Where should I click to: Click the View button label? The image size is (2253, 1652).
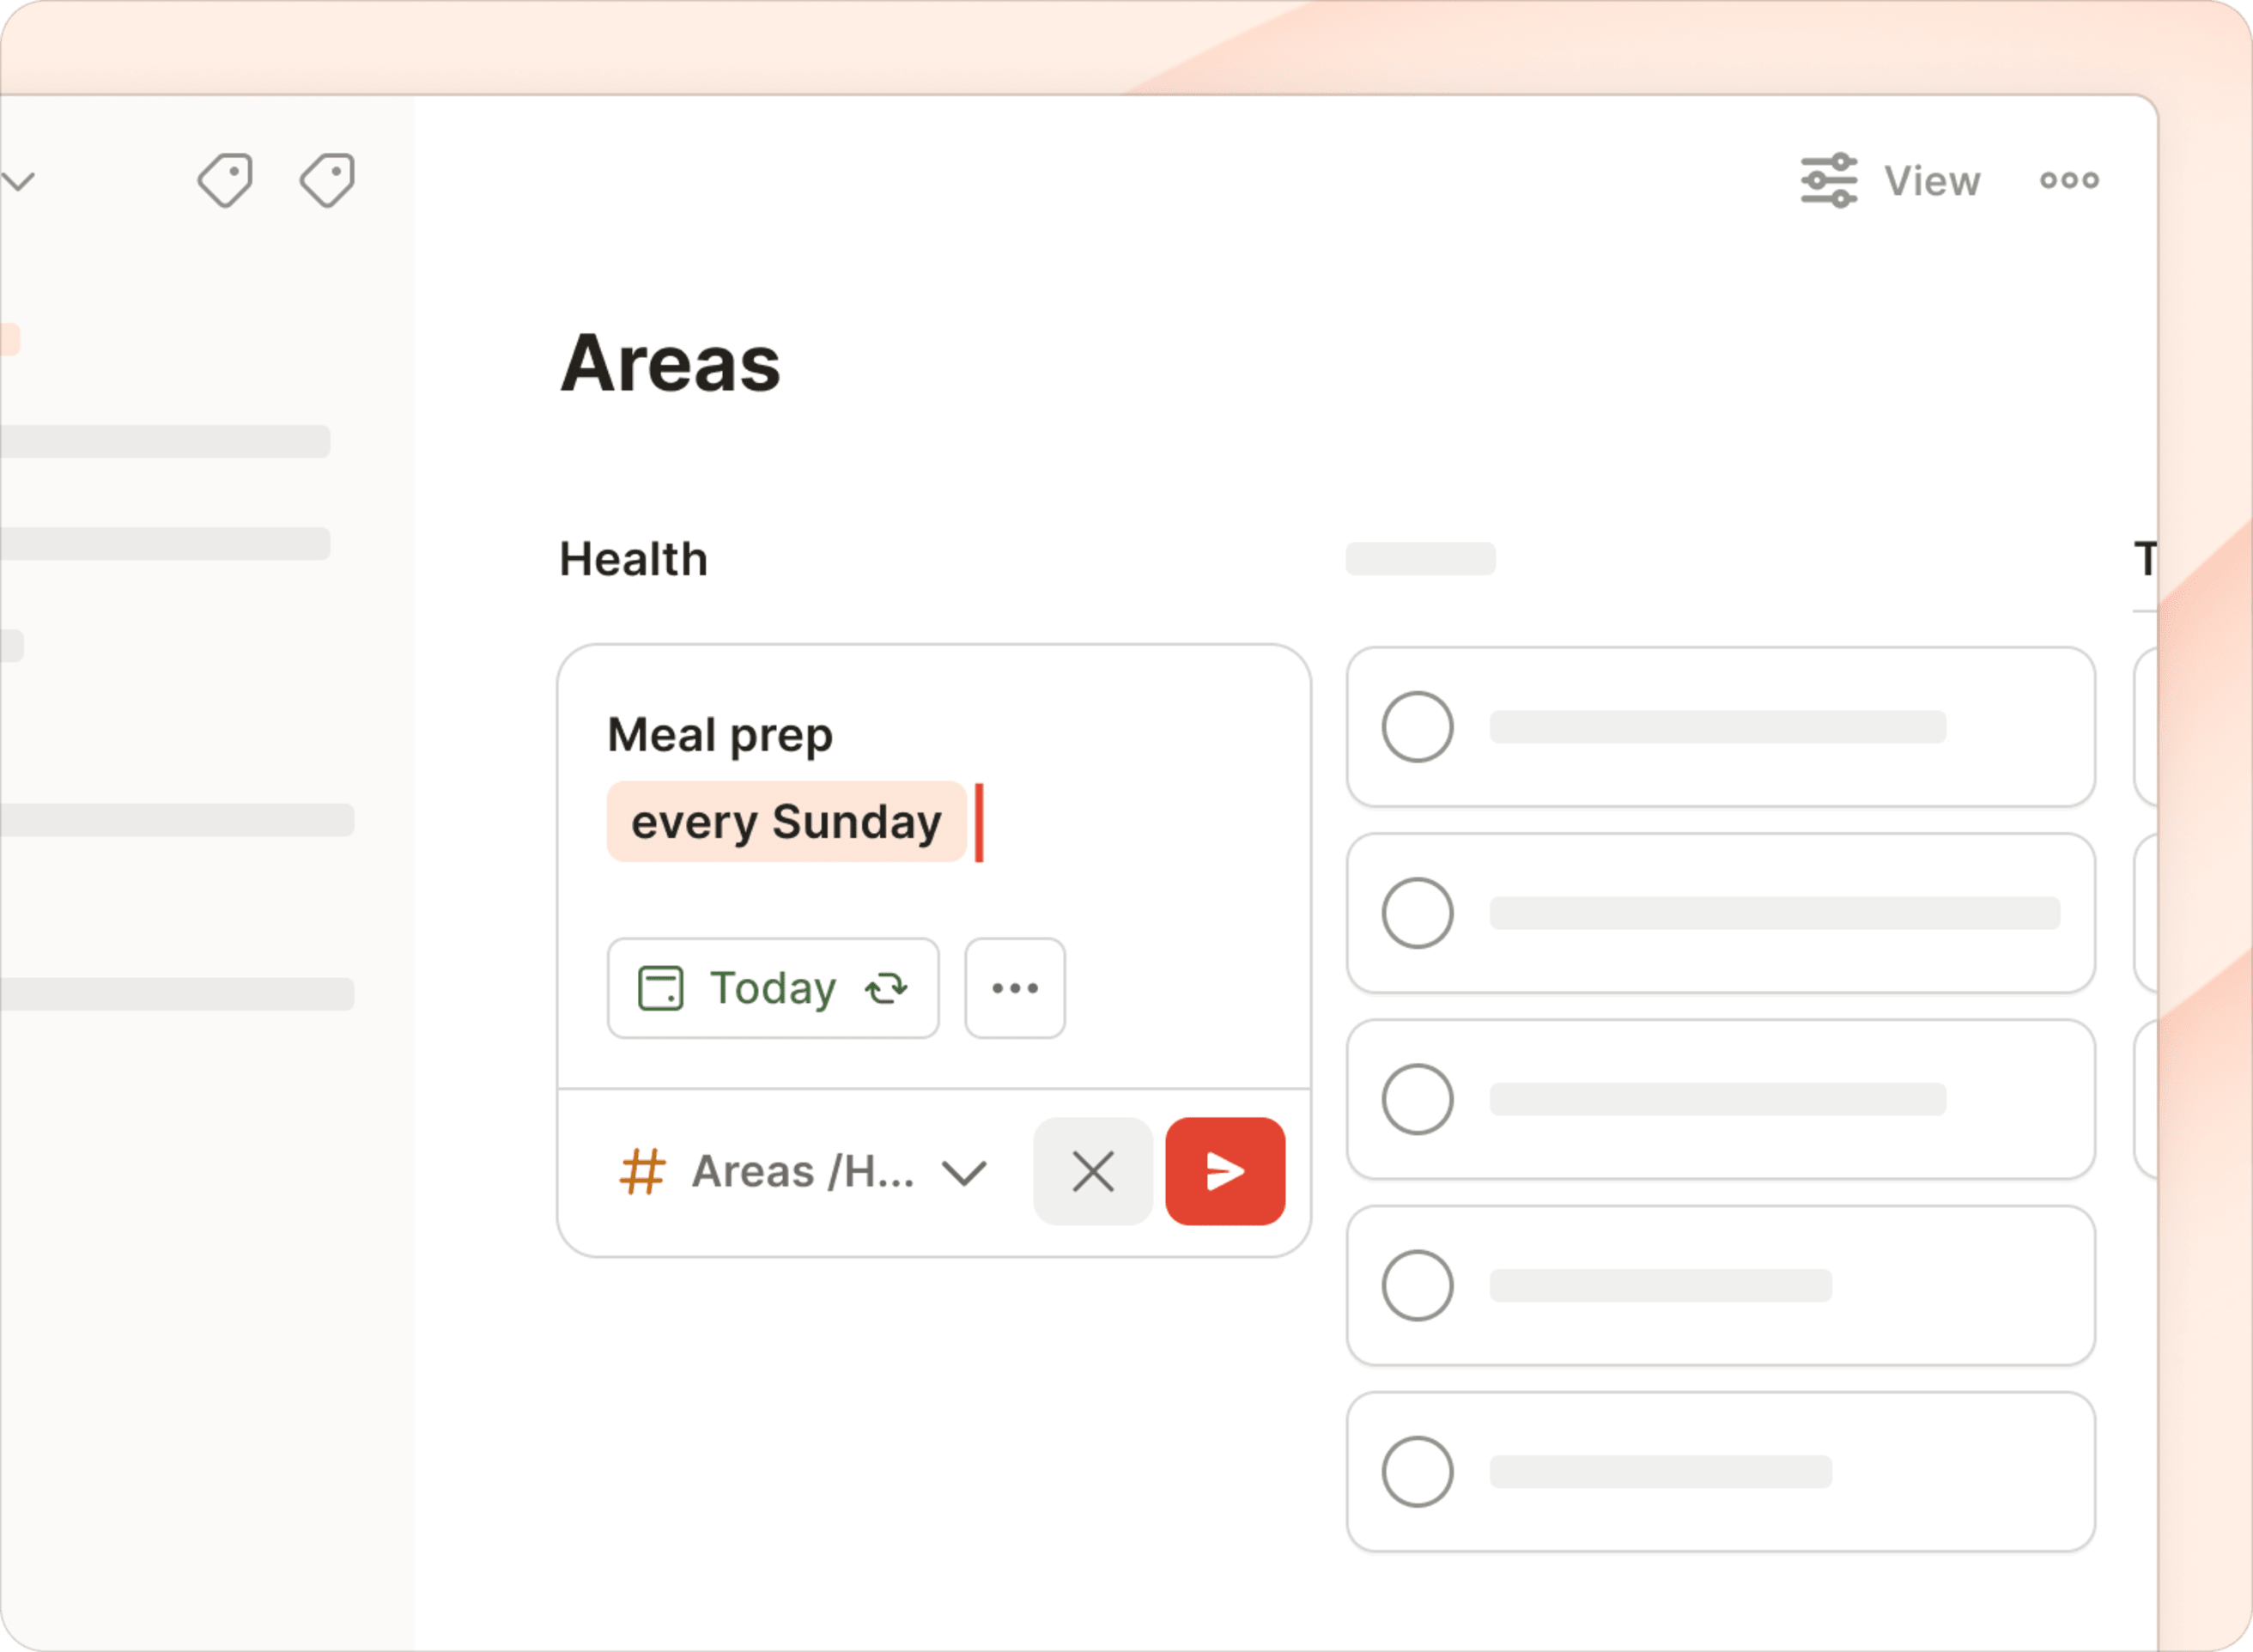pos(1932,181)
